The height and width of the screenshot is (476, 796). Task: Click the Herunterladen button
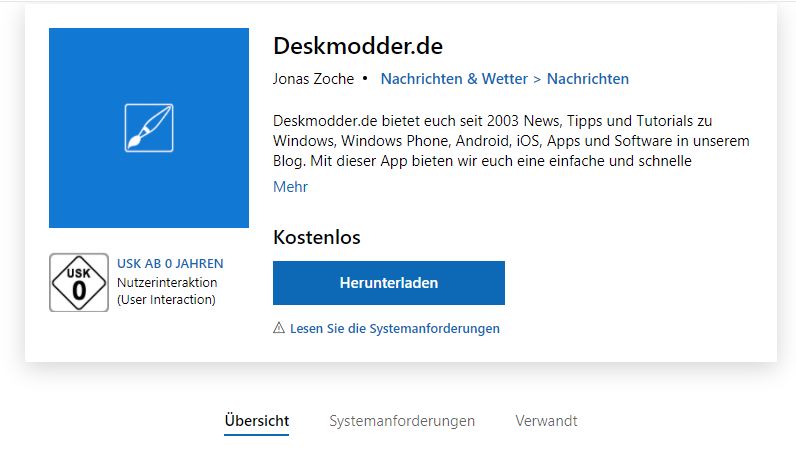point(389,283)
